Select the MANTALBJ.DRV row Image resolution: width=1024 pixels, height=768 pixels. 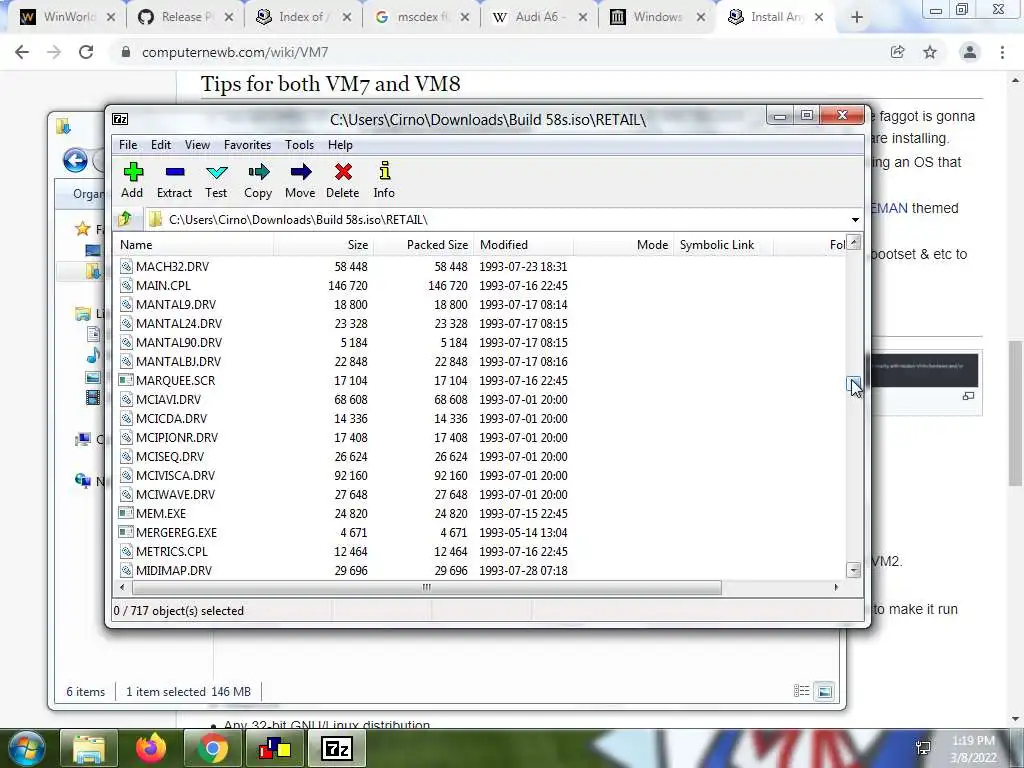(178, 361)
